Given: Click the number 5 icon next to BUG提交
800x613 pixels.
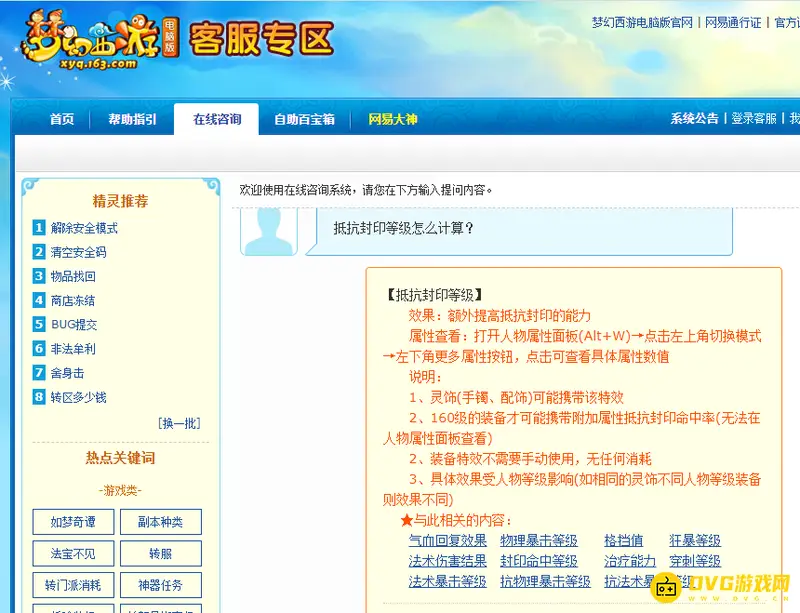Looking at the screenshot, I should click(x=39, y=324).
